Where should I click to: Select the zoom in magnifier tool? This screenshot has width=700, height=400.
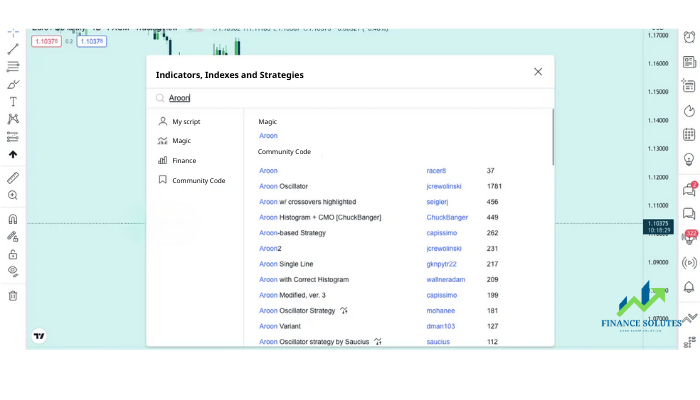point(13,195)
